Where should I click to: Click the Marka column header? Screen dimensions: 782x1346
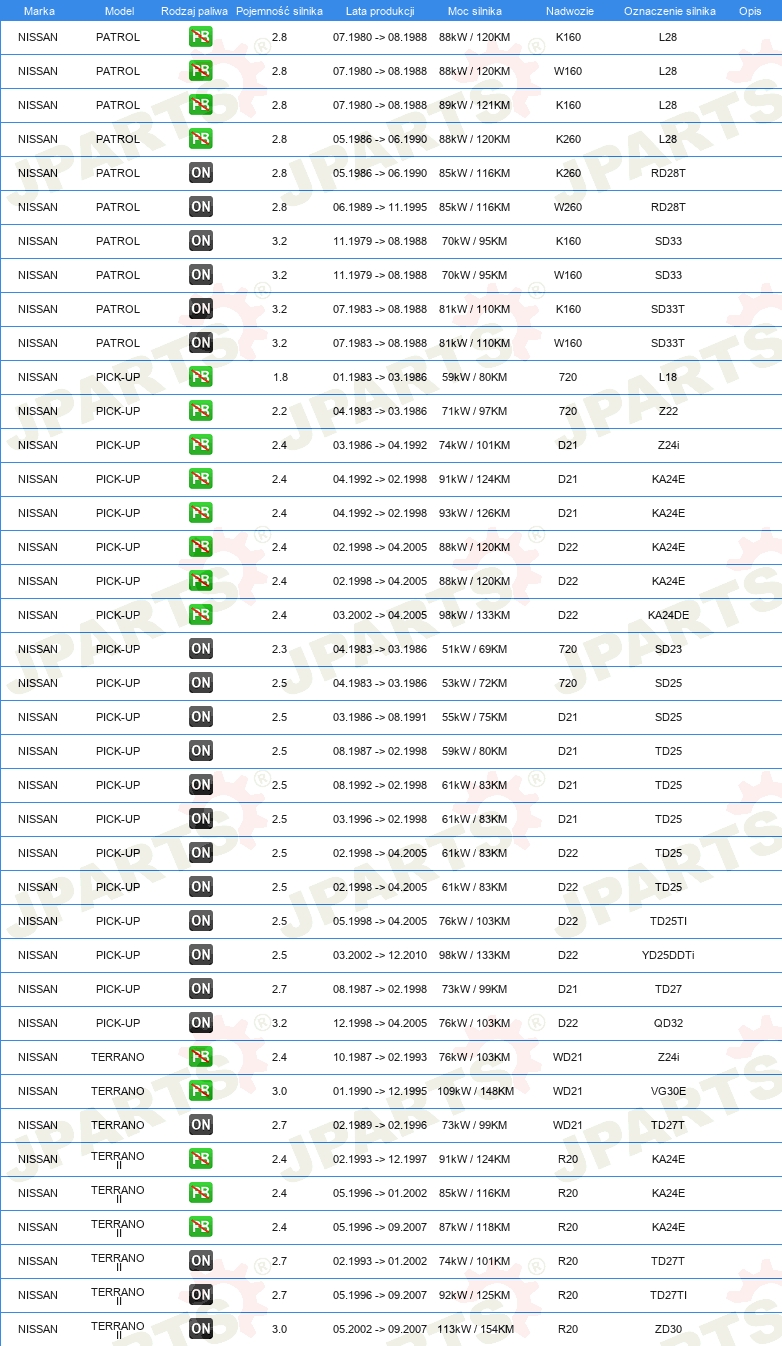39,11
